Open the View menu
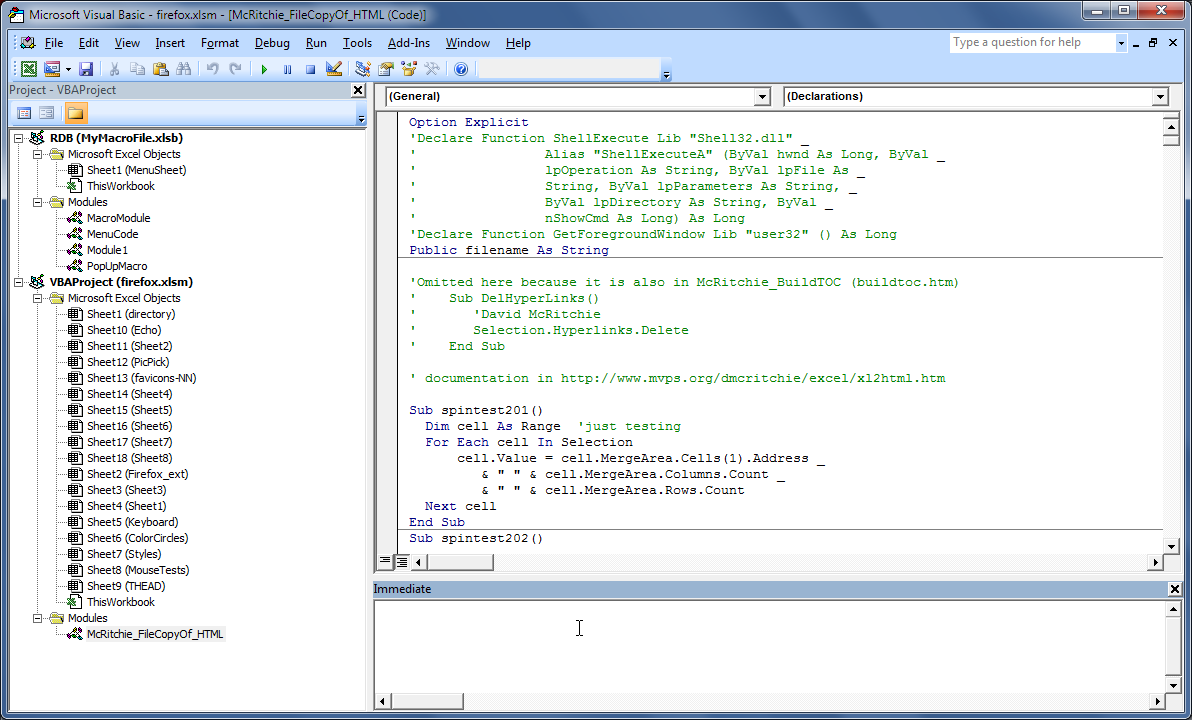The image size is (1192, 720). pos(127,43)
